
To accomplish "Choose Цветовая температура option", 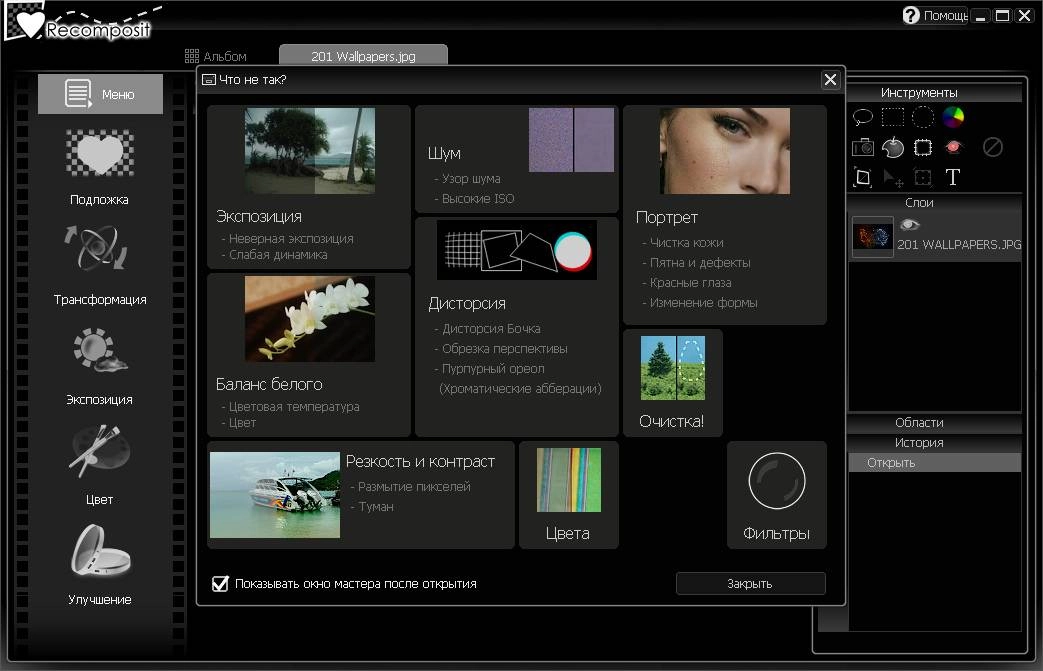I will tap(293, 406).
